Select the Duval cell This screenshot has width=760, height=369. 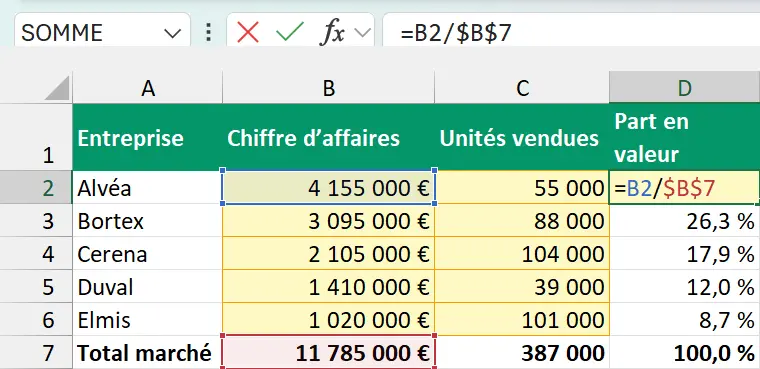click(147, 287)
